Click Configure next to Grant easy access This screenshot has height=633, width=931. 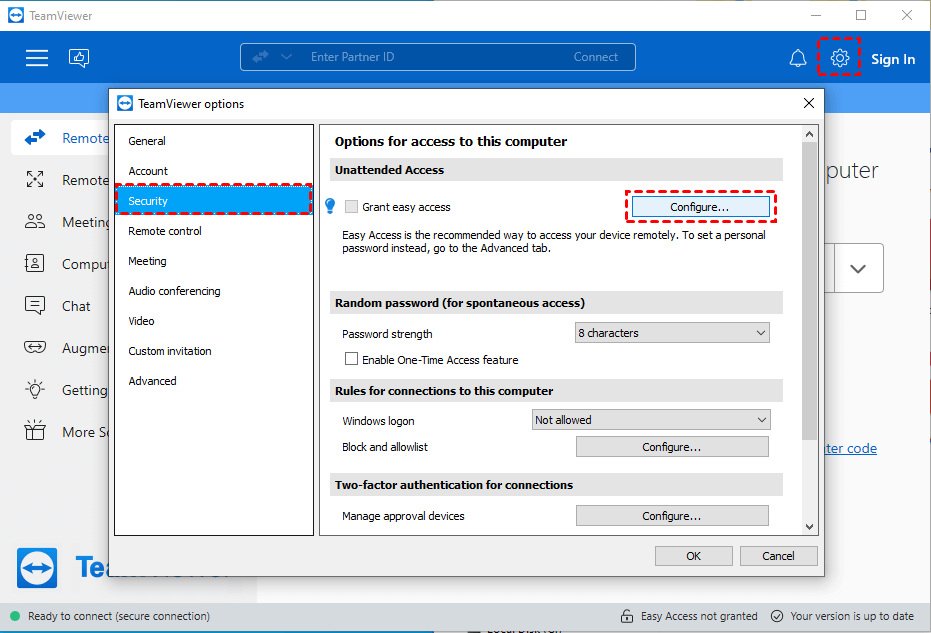(700, 206)
